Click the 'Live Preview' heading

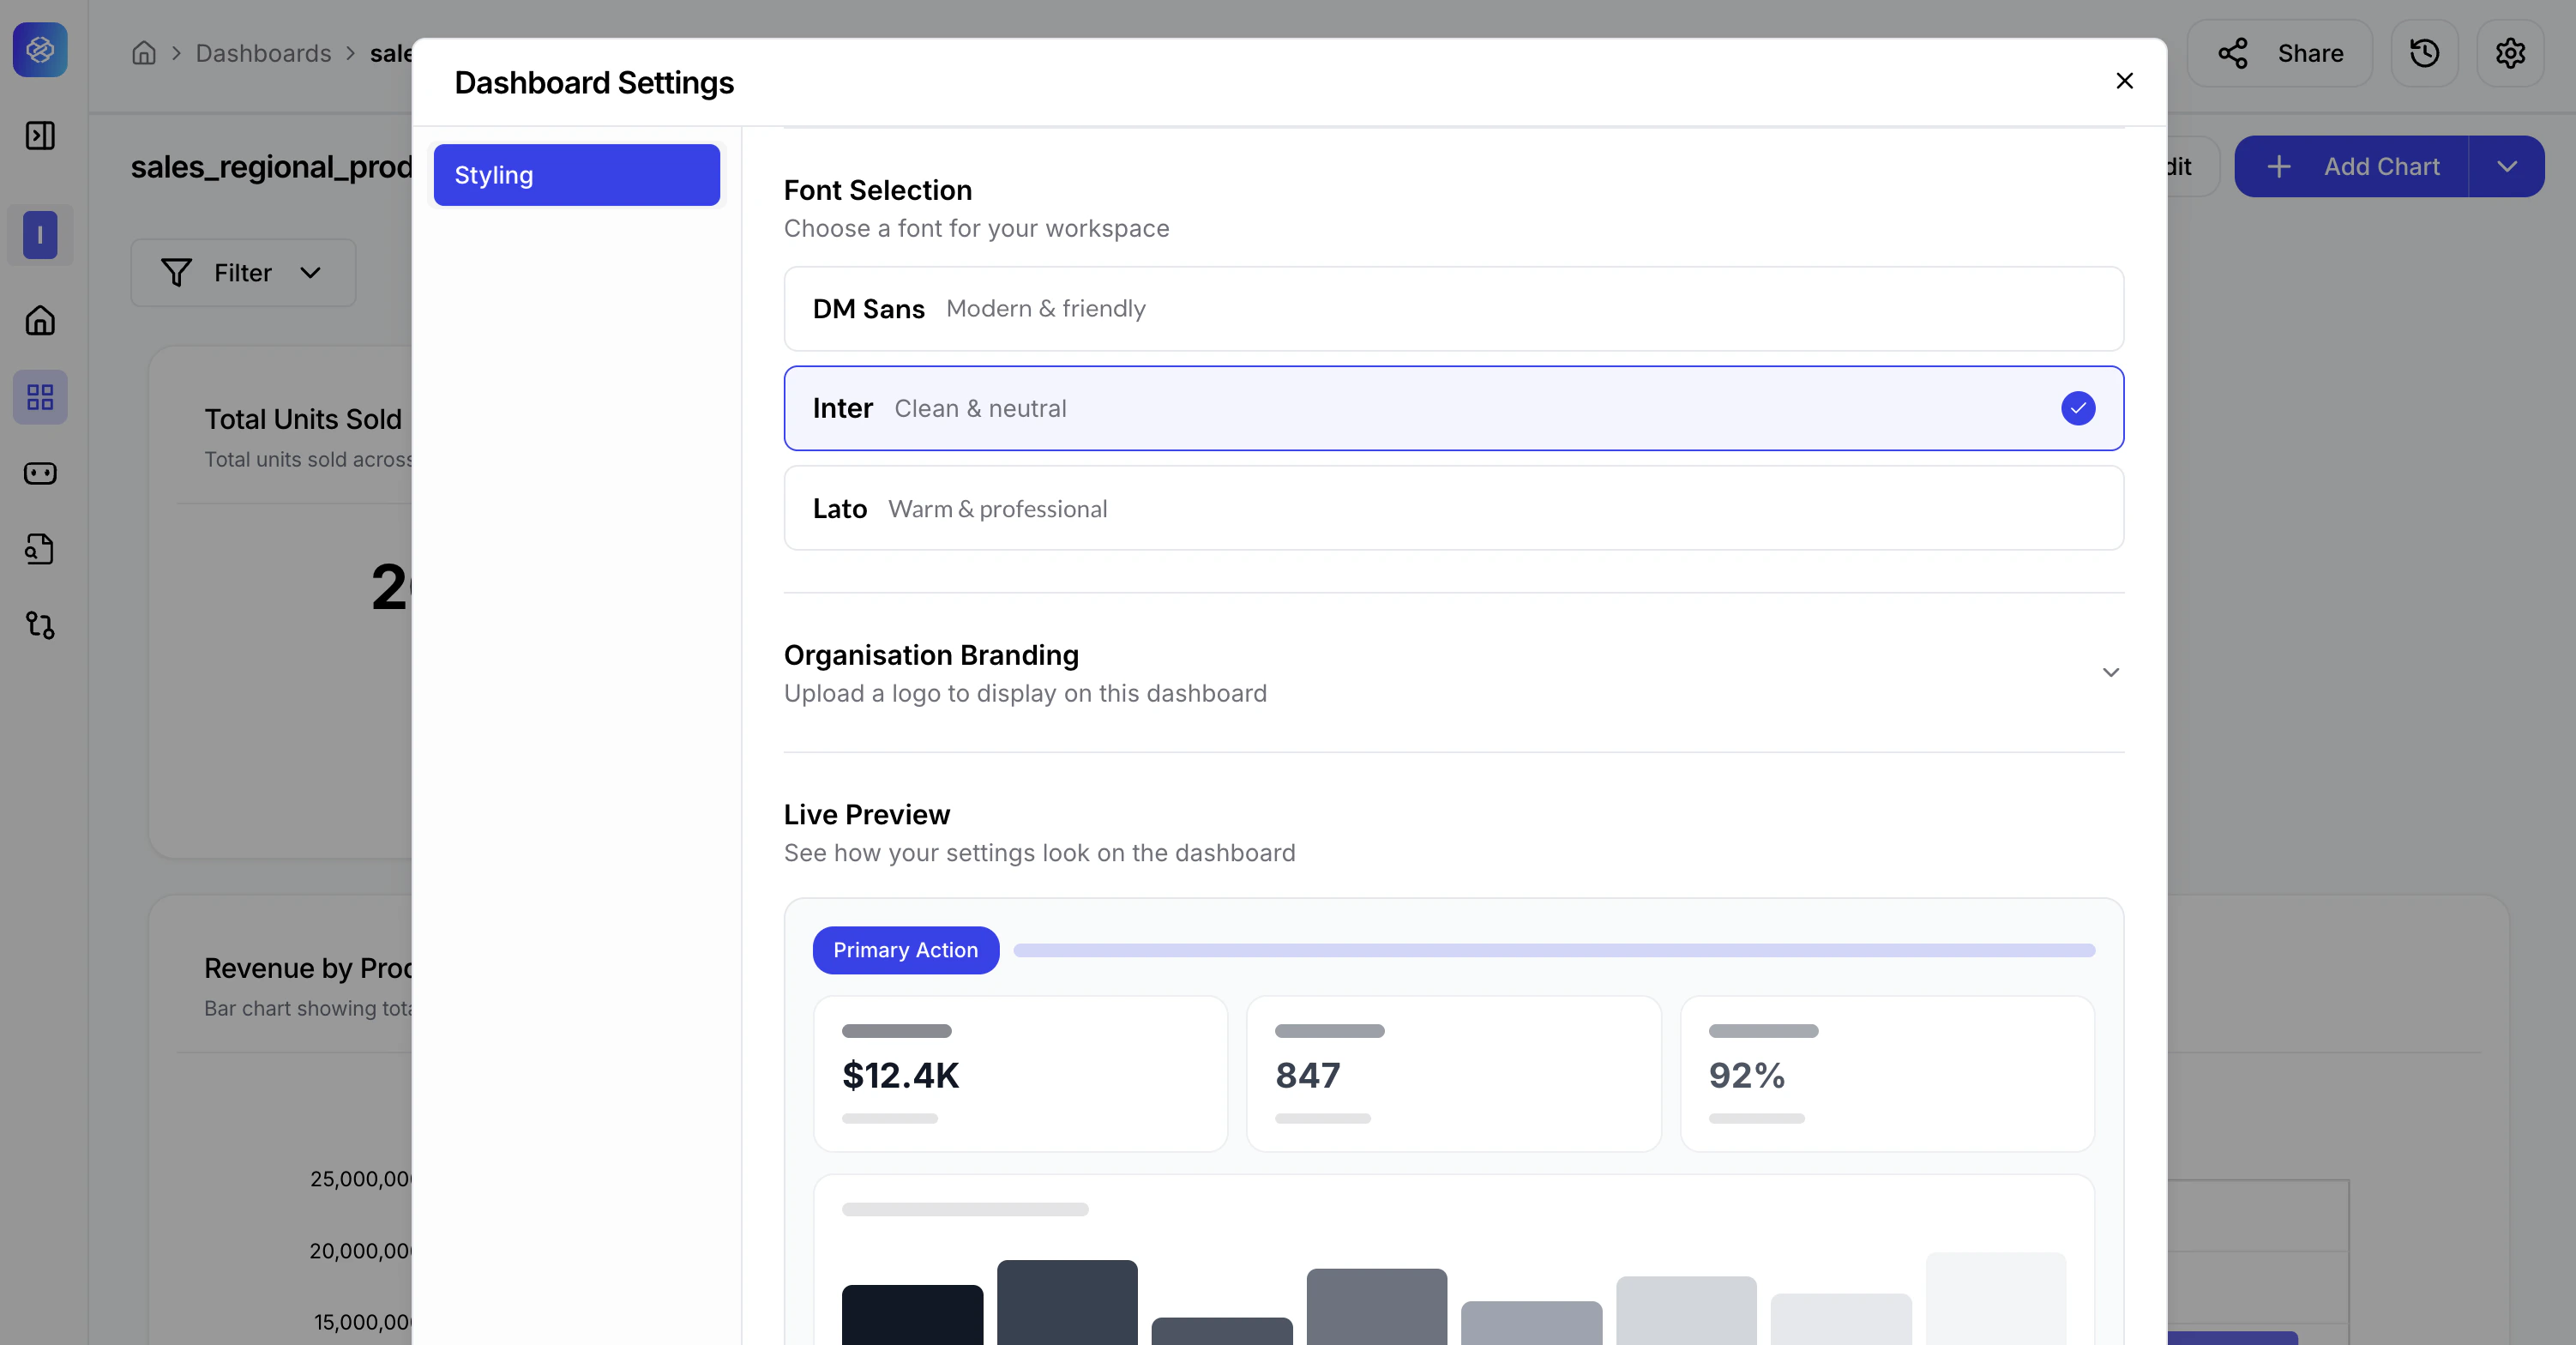tap(867, 815)
